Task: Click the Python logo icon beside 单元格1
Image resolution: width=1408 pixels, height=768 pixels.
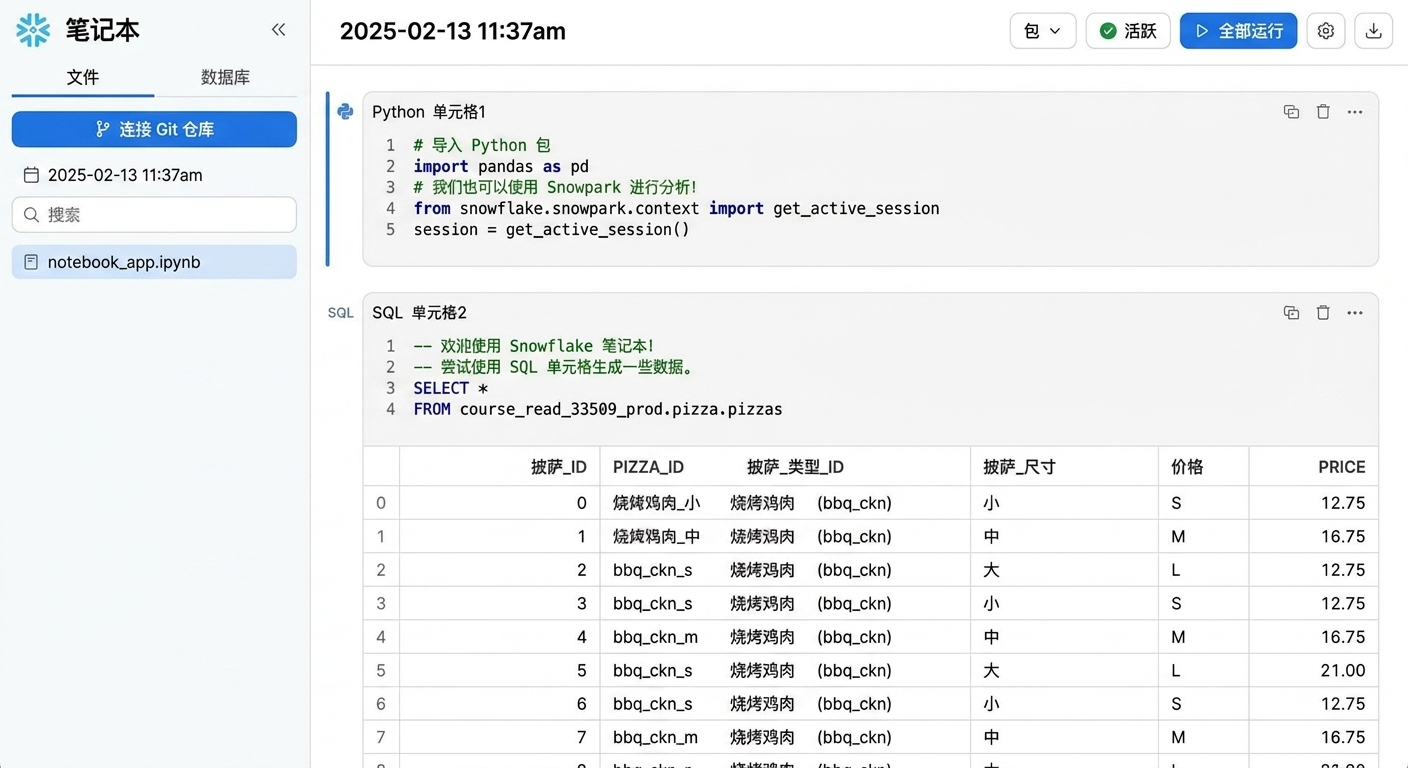Action: coord(345,111)
